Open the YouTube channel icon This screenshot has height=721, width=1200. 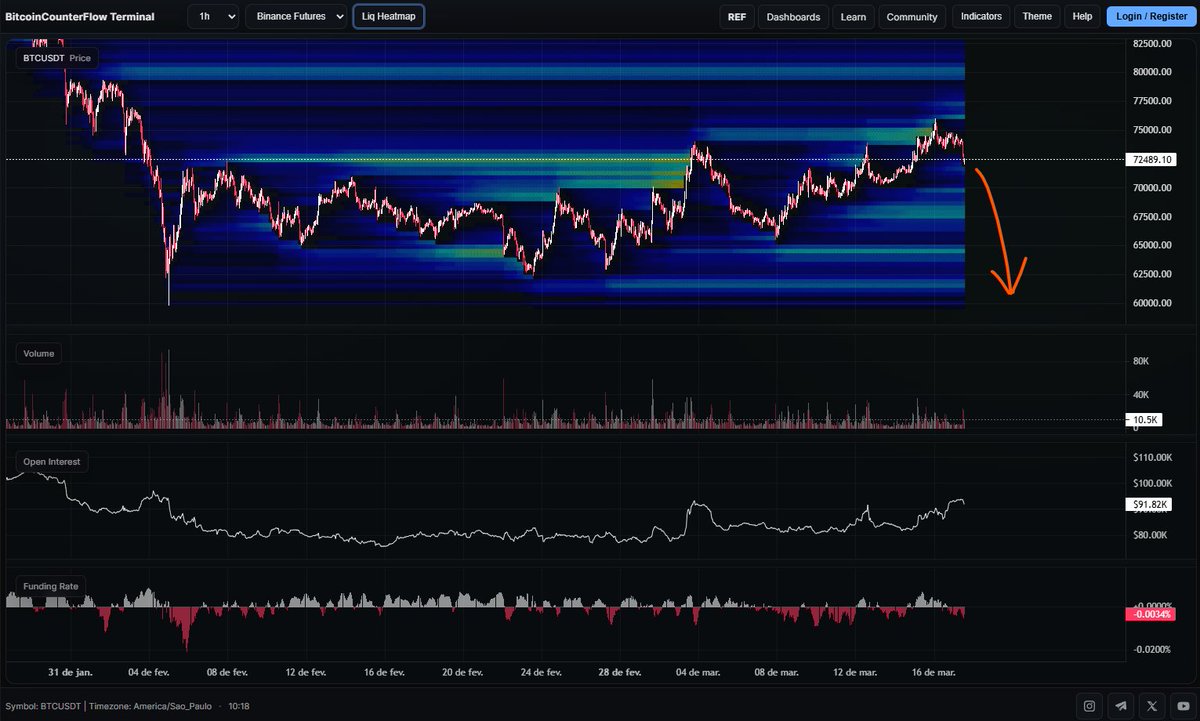[1182, 705]
